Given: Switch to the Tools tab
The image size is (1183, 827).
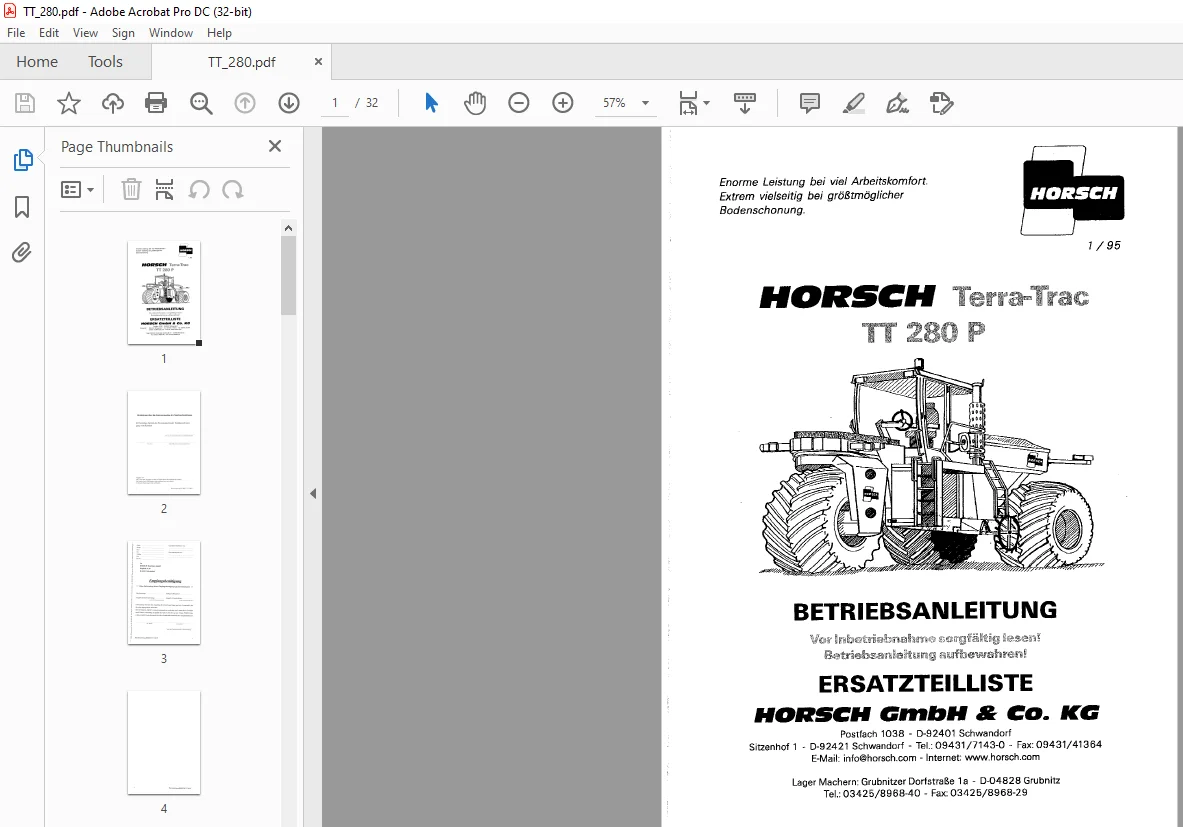Looking at the screenshot, I should (105, 62).
